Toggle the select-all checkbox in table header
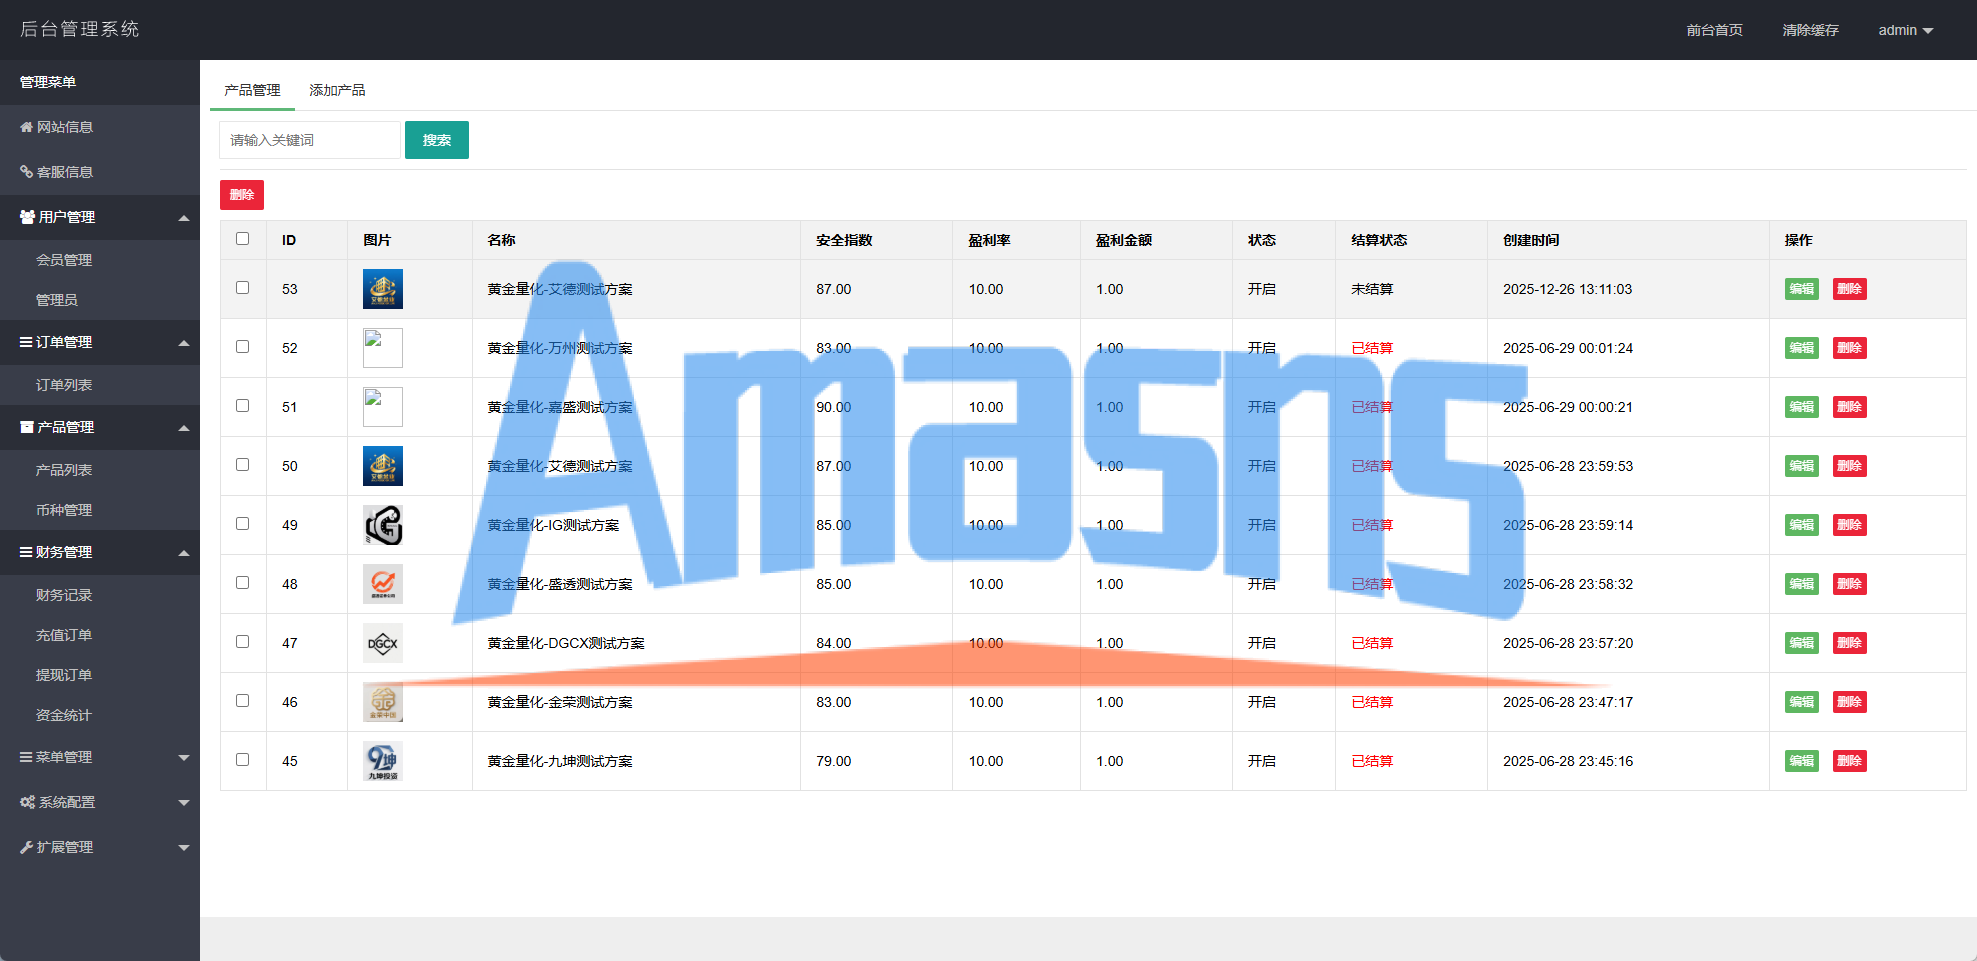Screen dimensions: 1977x961 (x=242, y=238)
